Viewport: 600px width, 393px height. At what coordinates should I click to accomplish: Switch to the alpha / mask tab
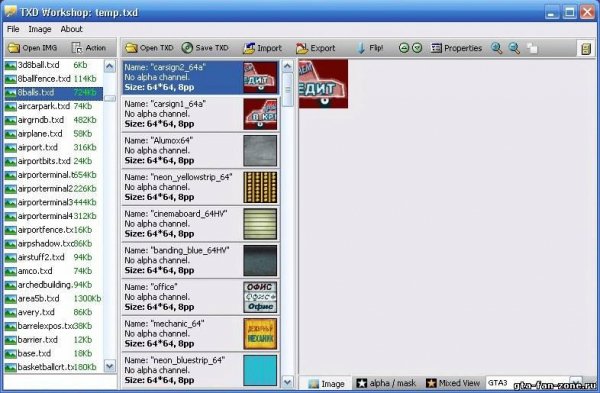click(x=386, y=383)
